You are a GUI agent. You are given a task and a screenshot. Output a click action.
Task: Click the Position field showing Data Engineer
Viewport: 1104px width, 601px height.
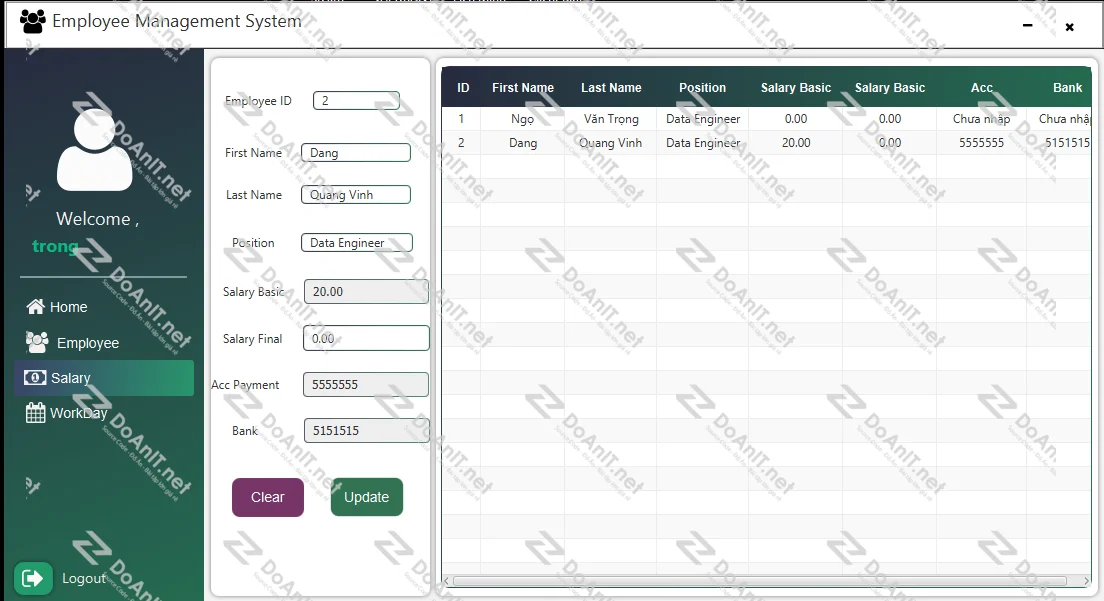pyautogui.click(x=356, y=243)
